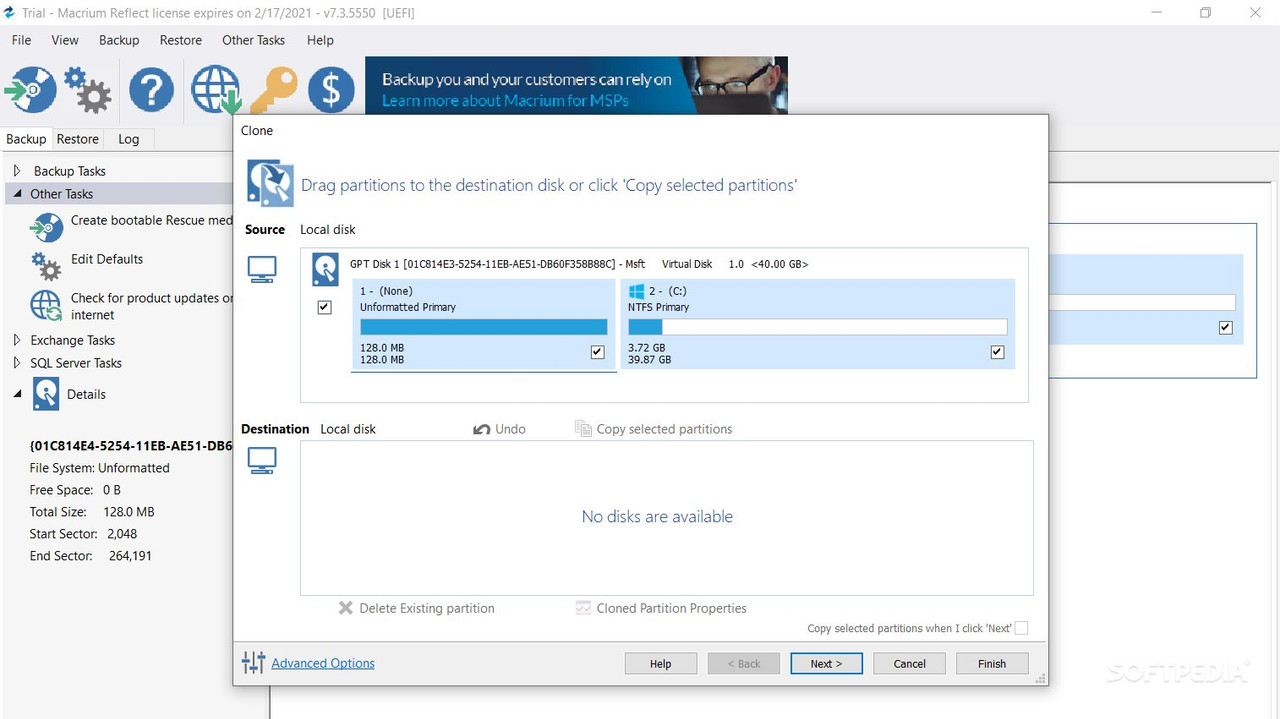This screenshot has height=719, width=1280.
Task: Toggle the checkbox in the background disk panel
Action: click(x=1226, y=327)
